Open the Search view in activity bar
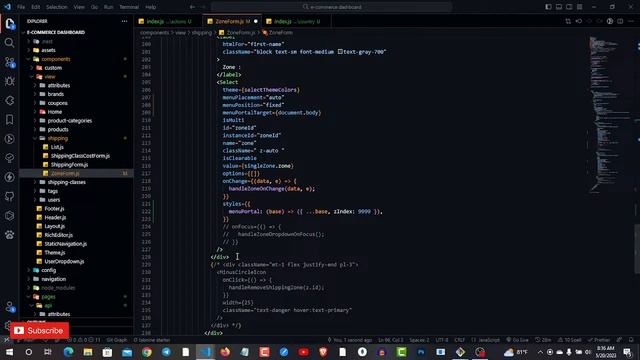Viewport: 640px width, 360px height. coord(9,43)
